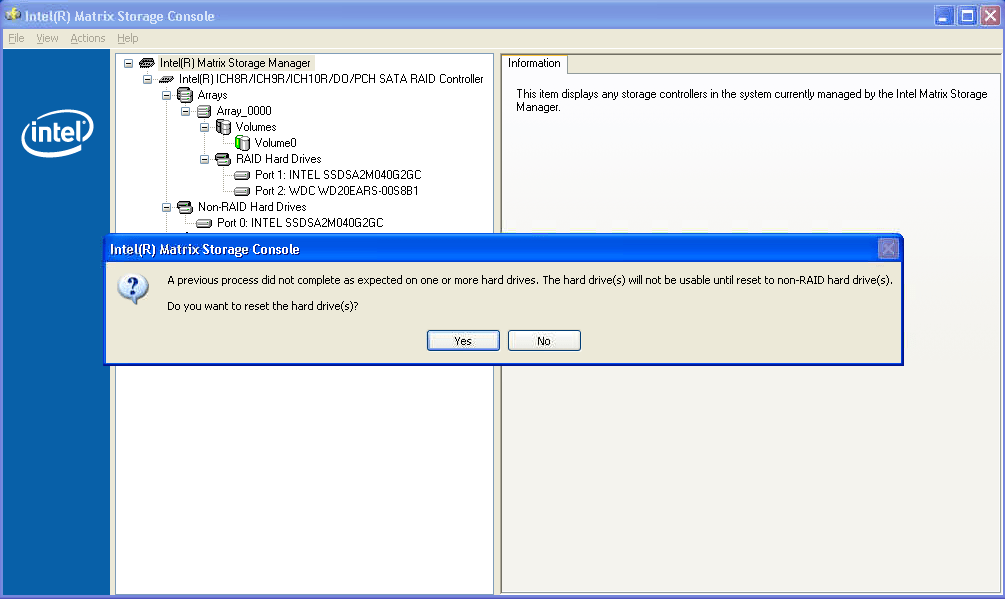The width and height of the screenshot is (1005, 599).
Task: Click the Port 0 drive icon
Action: click(x=204, y=223)
